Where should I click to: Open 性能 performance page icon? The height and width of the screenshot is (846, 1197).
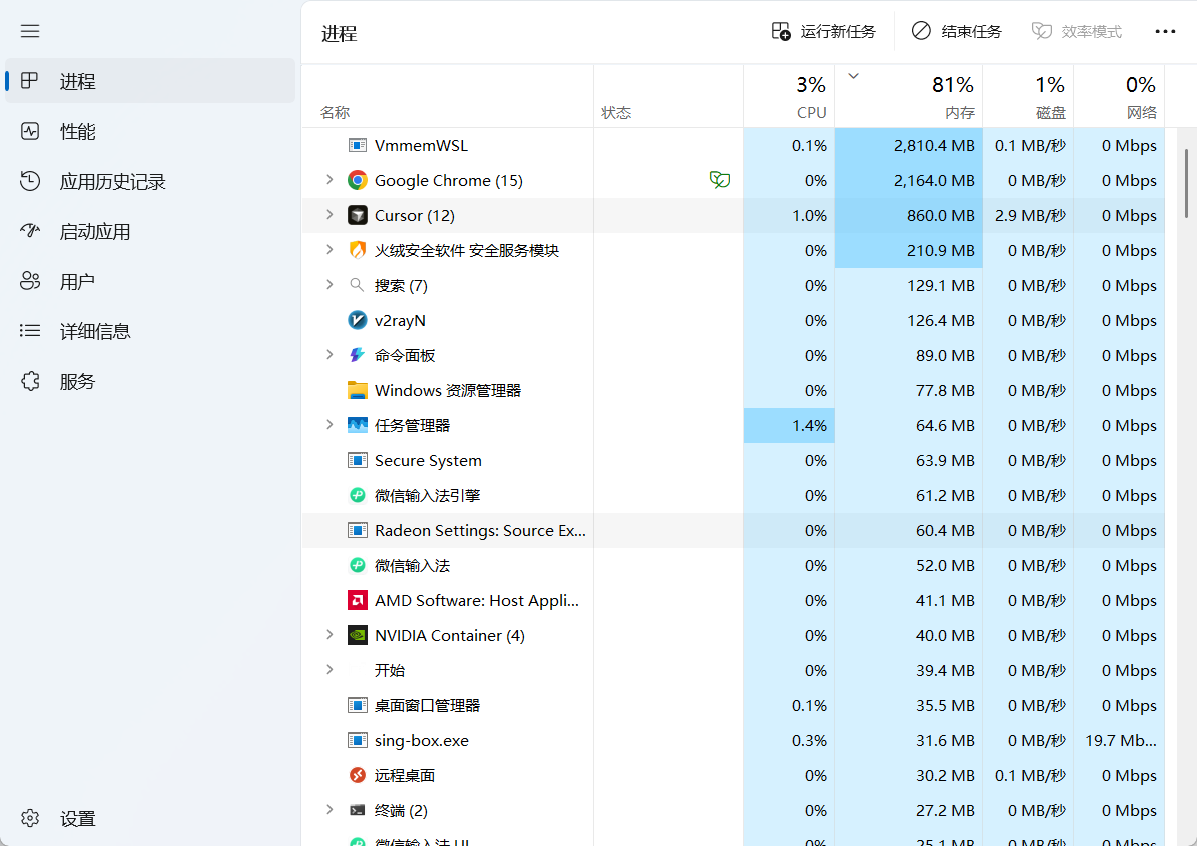pyautogui.click(x=30, y=131)
